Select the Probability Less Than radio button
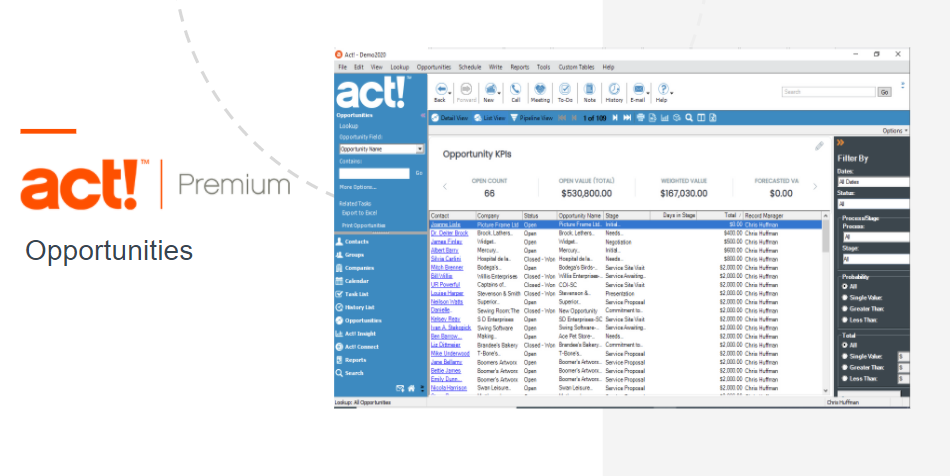Viewport: 950px width, 476px height. [x=845, y=320]
